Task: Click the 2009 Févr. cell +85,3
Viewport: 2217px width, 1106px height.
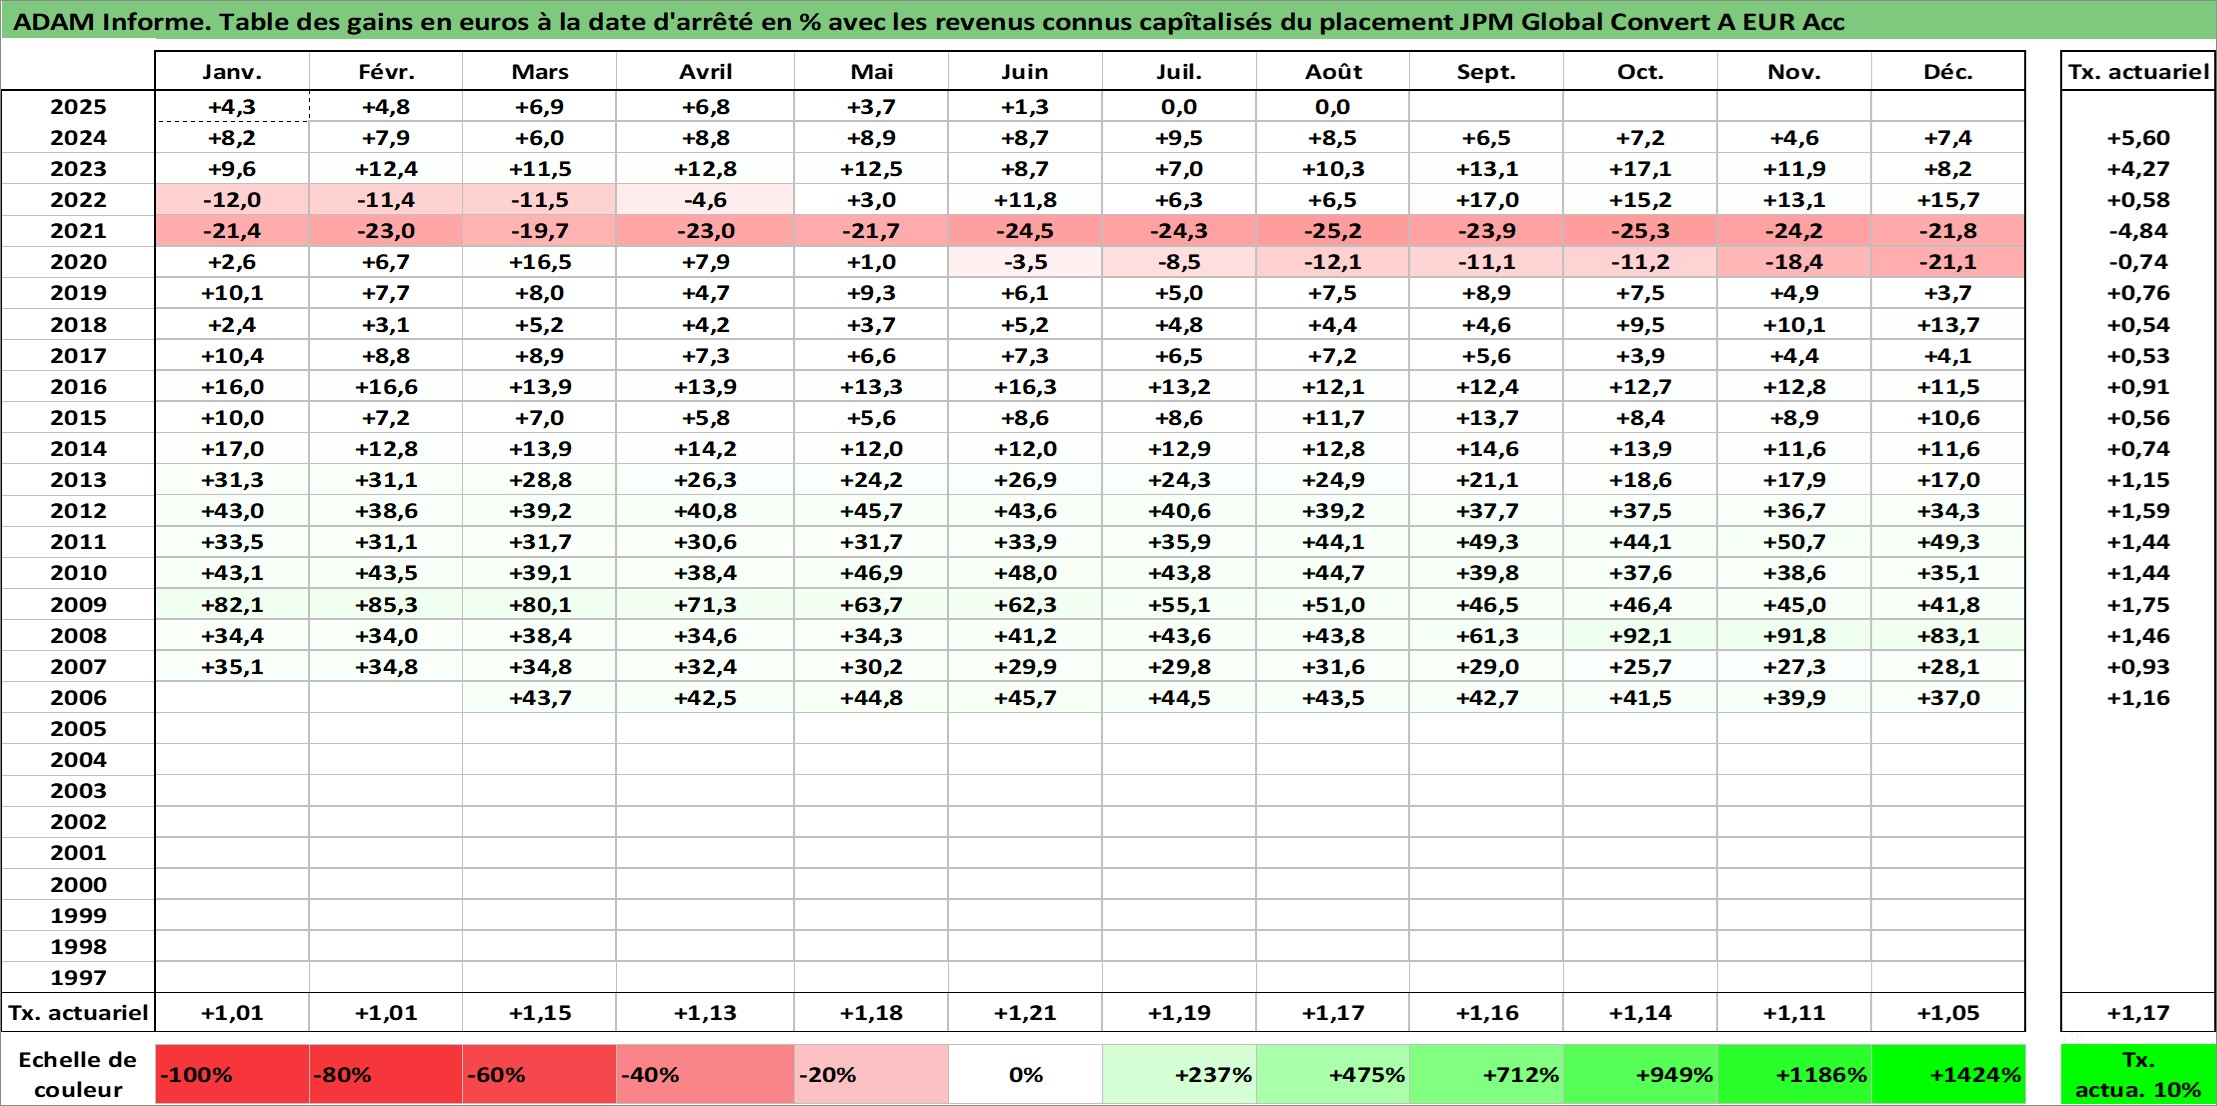Action: coord(386,605)
